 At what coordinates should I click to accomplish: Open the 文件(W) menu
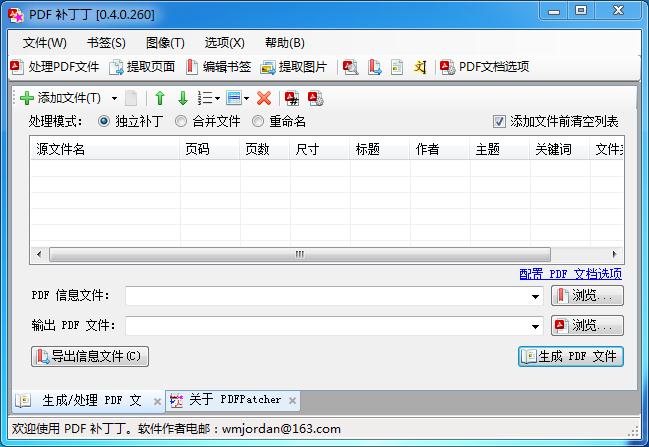pyautogui.click(x=45, y=43)
